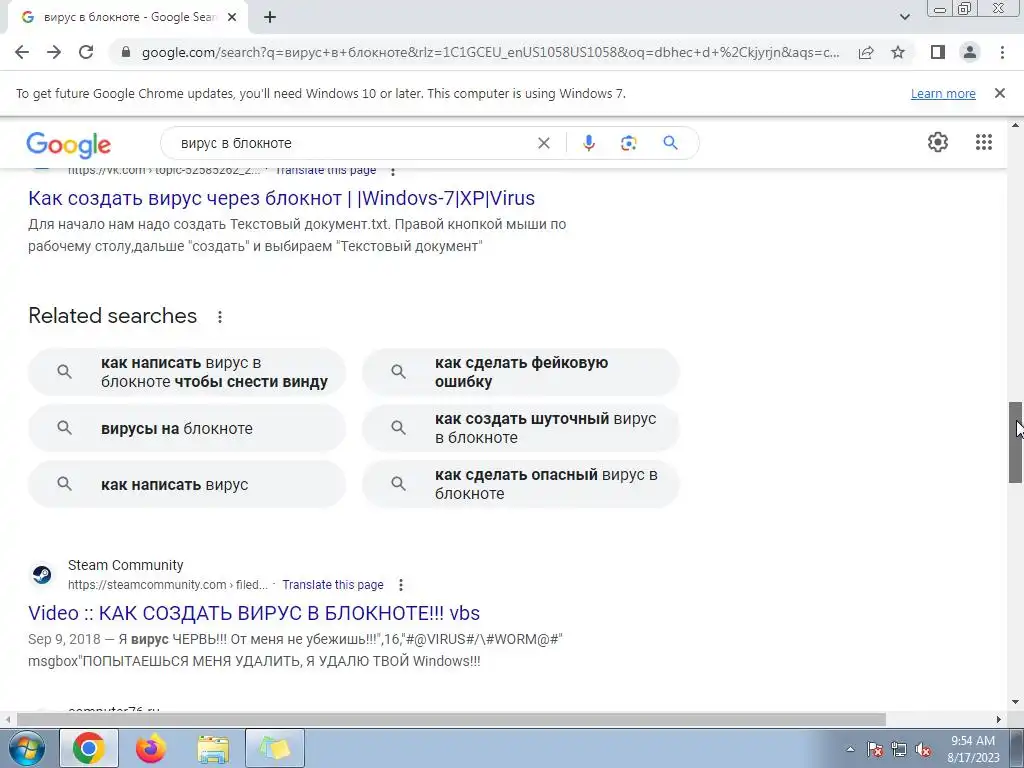Show hidden system tray icons

pyautogui.click(x=850, y=749)
